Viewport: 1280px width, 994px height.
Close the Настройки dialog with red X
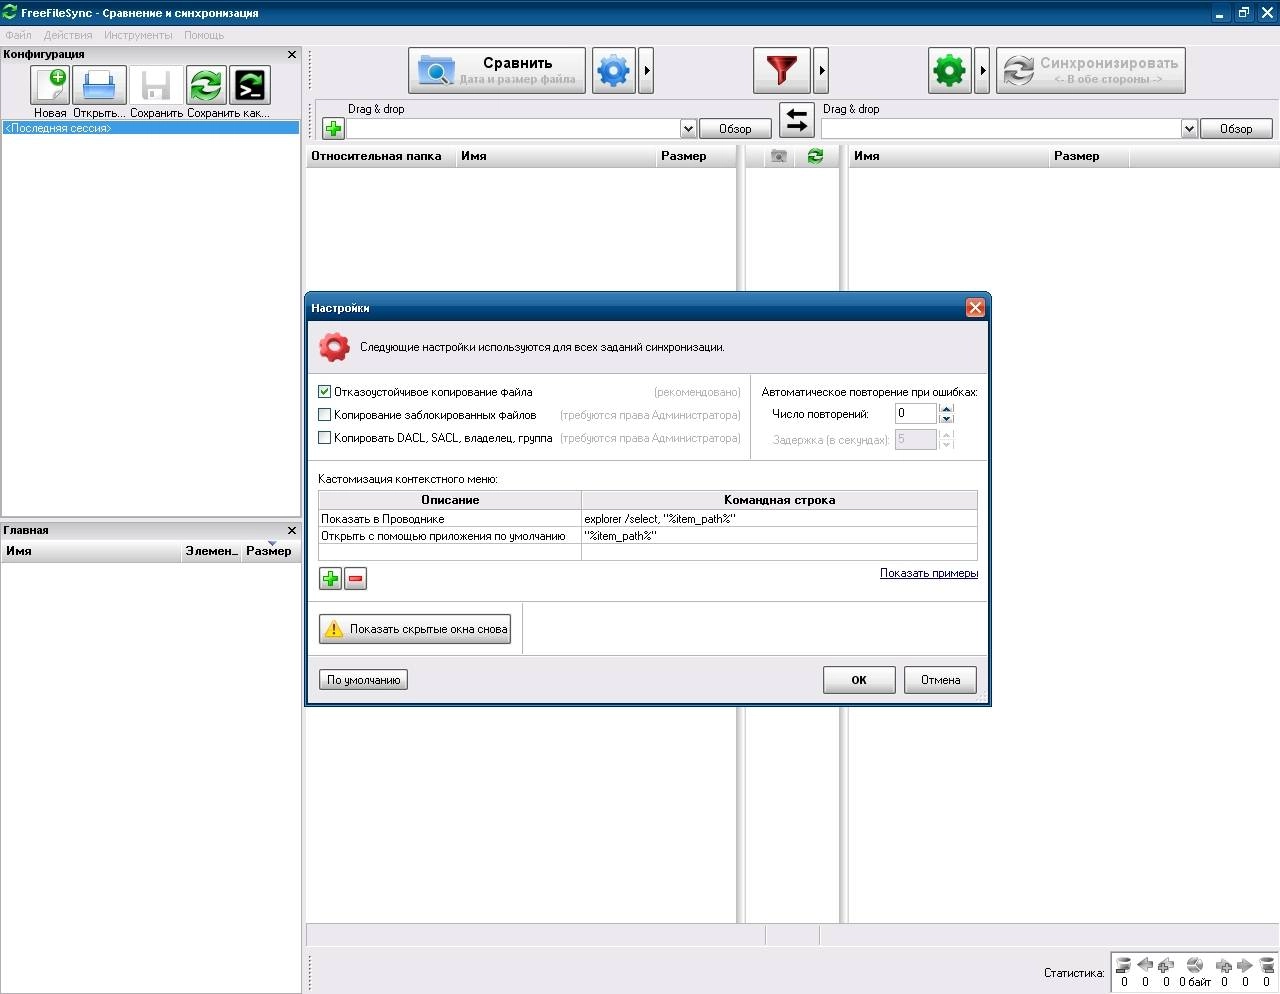pos(975,308)
